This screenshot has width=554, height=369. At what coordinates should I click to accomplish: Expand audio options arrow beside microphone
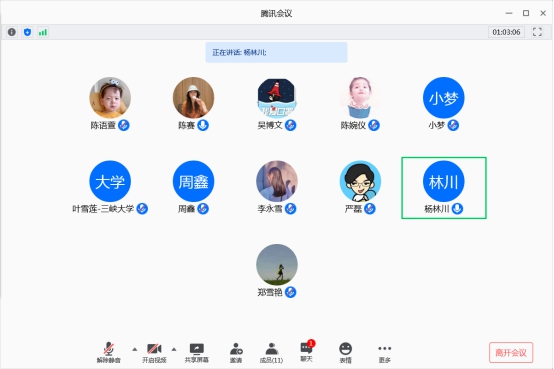click(x=135, y=349)
